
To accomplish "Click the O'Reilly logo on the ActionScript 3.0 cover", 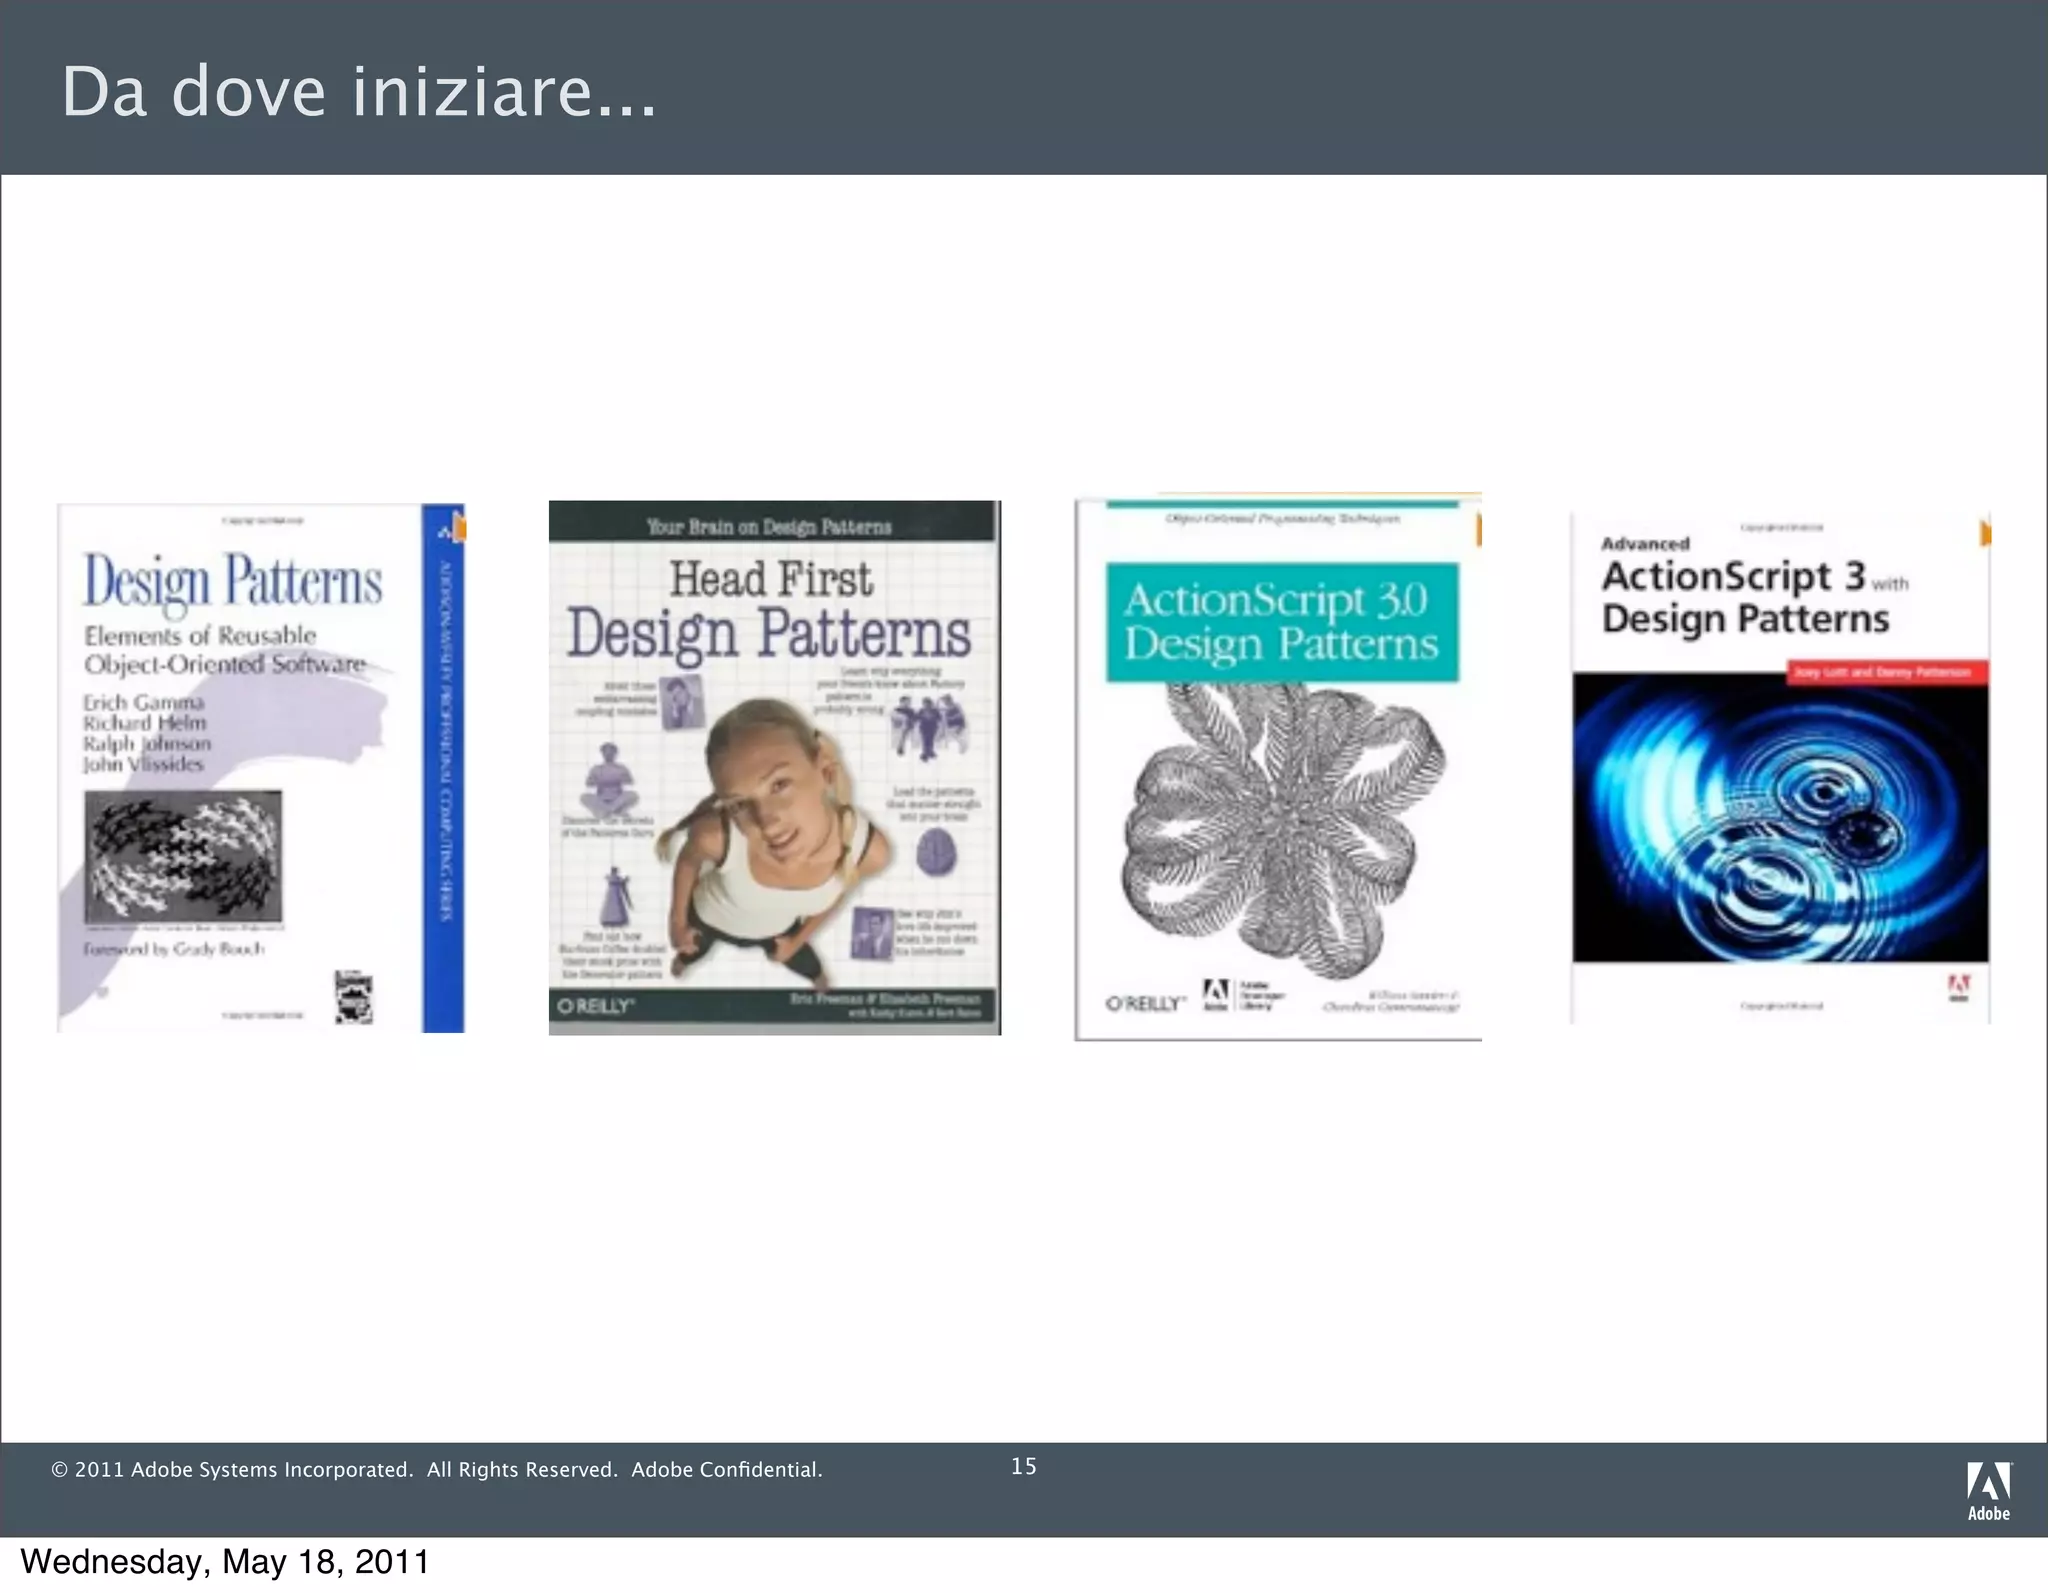I will coord(1145,1002).
